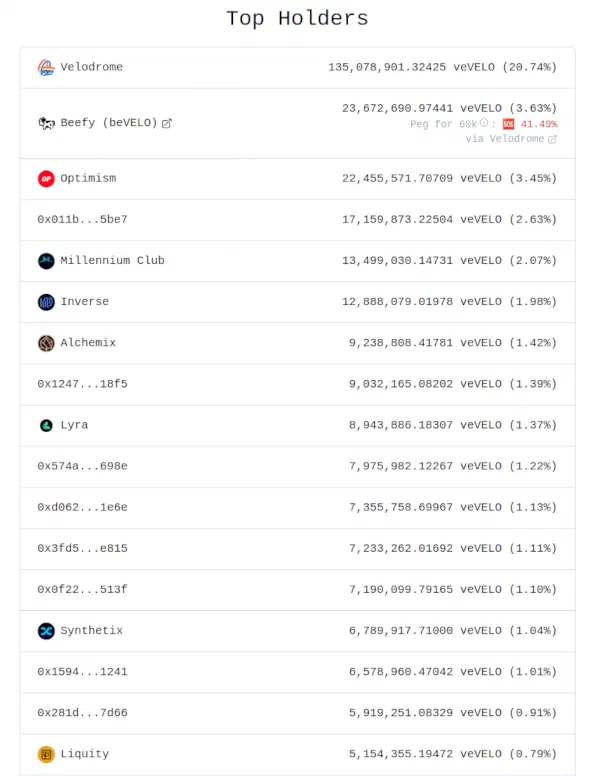600x776 pixels.
Task: Click the Velodrome logo icon
Action: [x=46, y=67]
